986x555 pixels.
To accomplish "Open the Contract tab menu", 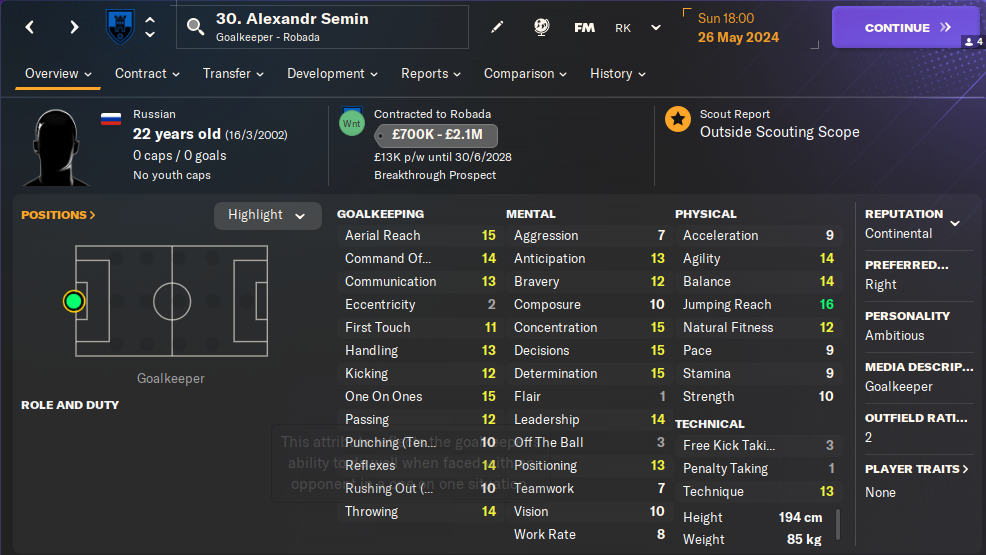I will 147,74.
